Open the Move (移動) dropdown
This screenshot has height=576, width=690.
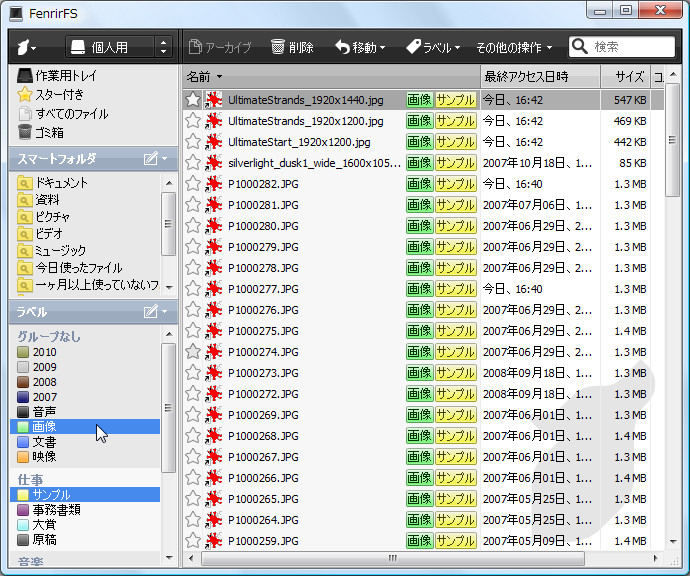pyautogui.click(x=360, y=47)
